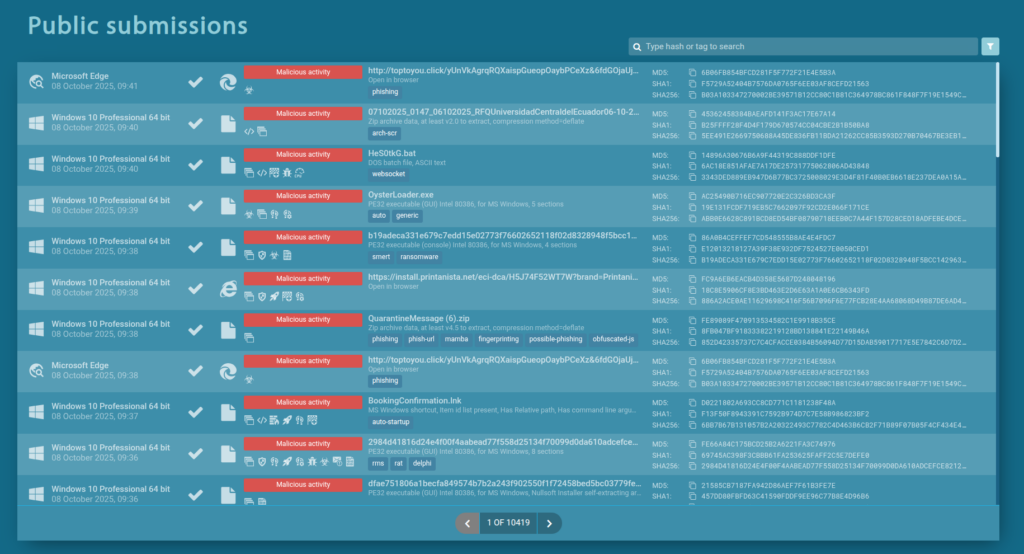Copy the SHA256 hash of HeS0tkG.bat

click(692, 176)
